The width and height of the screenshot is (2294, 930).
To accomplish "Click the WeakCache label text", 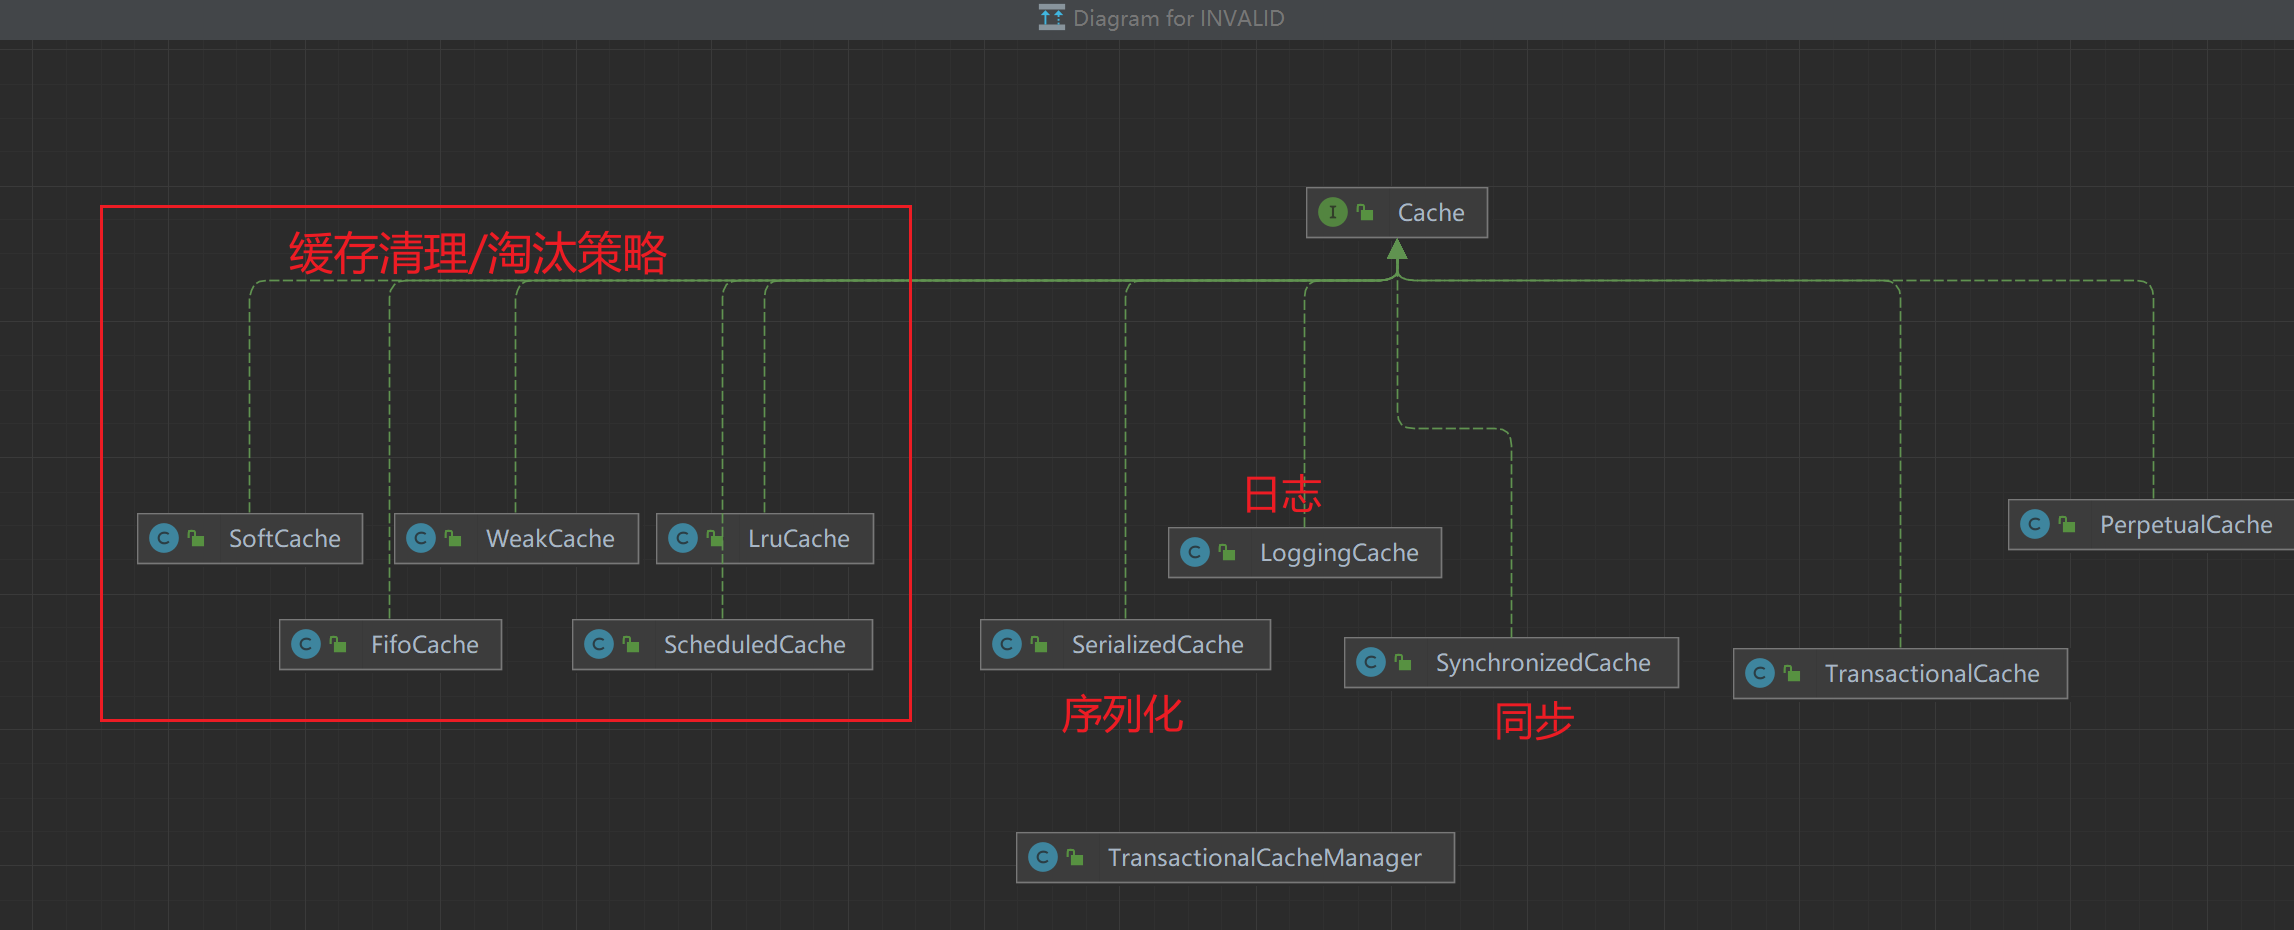I will coord(550,538).
